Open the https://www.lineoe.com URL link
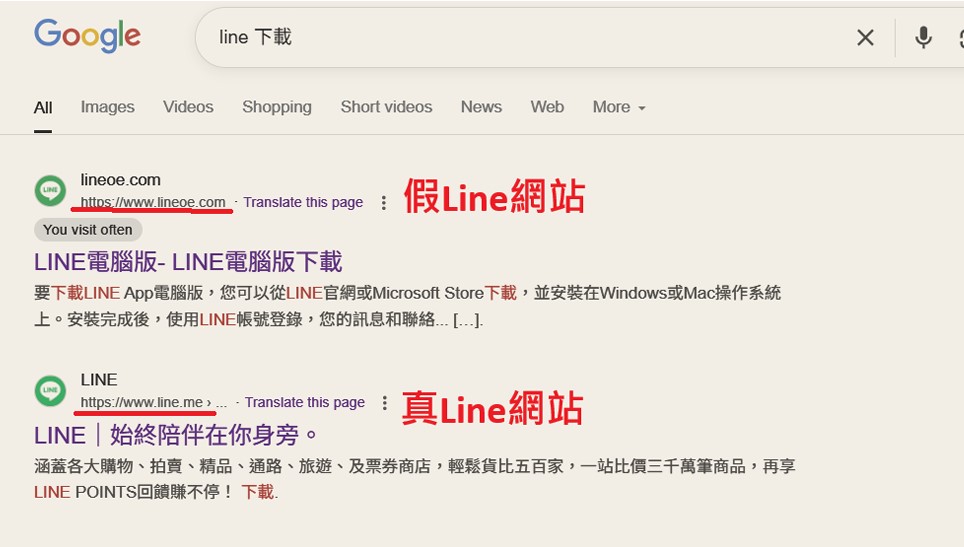Viewport: 964px width, 547px height. 153,202
